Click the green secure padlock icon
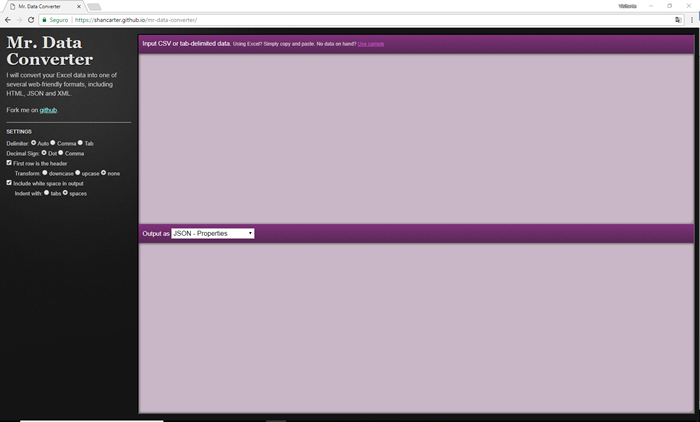Viewport: 700px width, 422px height. coord(44,20)
